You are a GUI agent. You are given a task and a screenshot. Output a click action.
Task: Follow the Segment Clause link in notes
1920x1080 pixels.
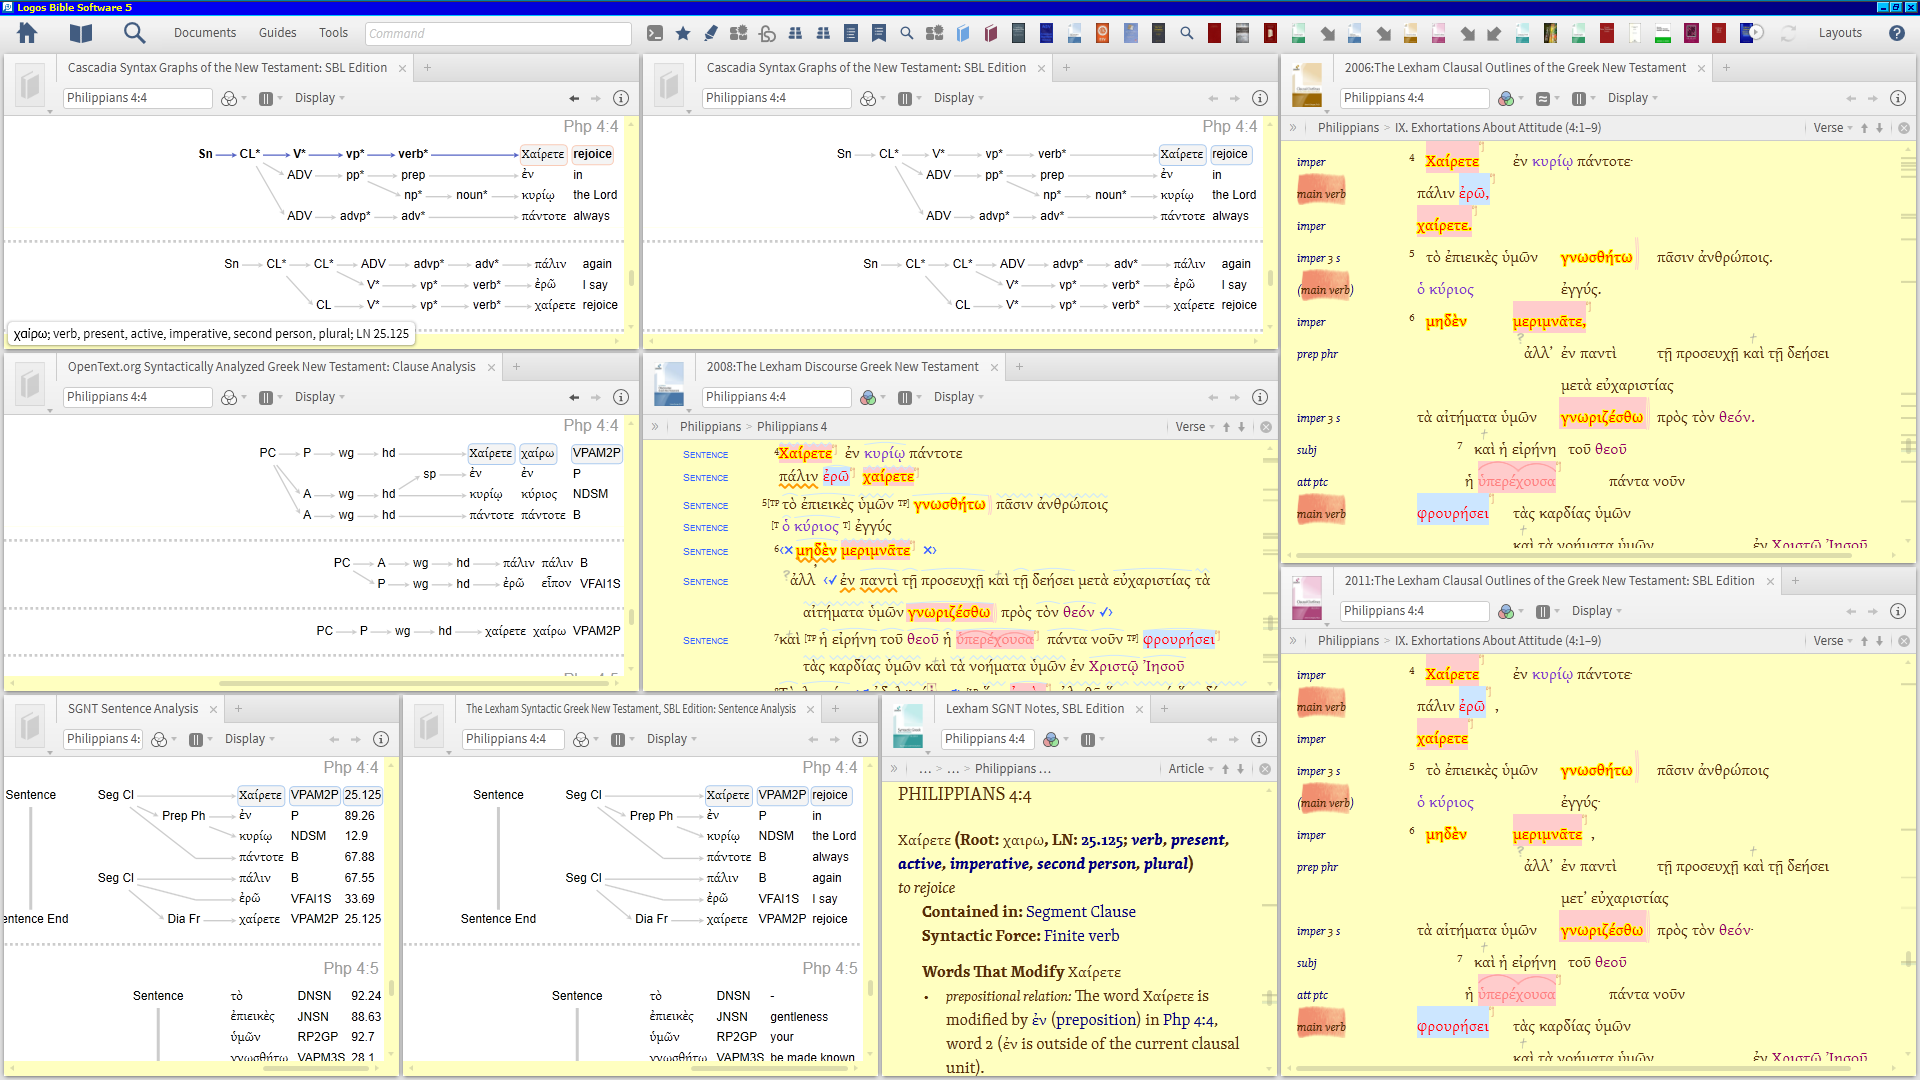point(1080,912)
